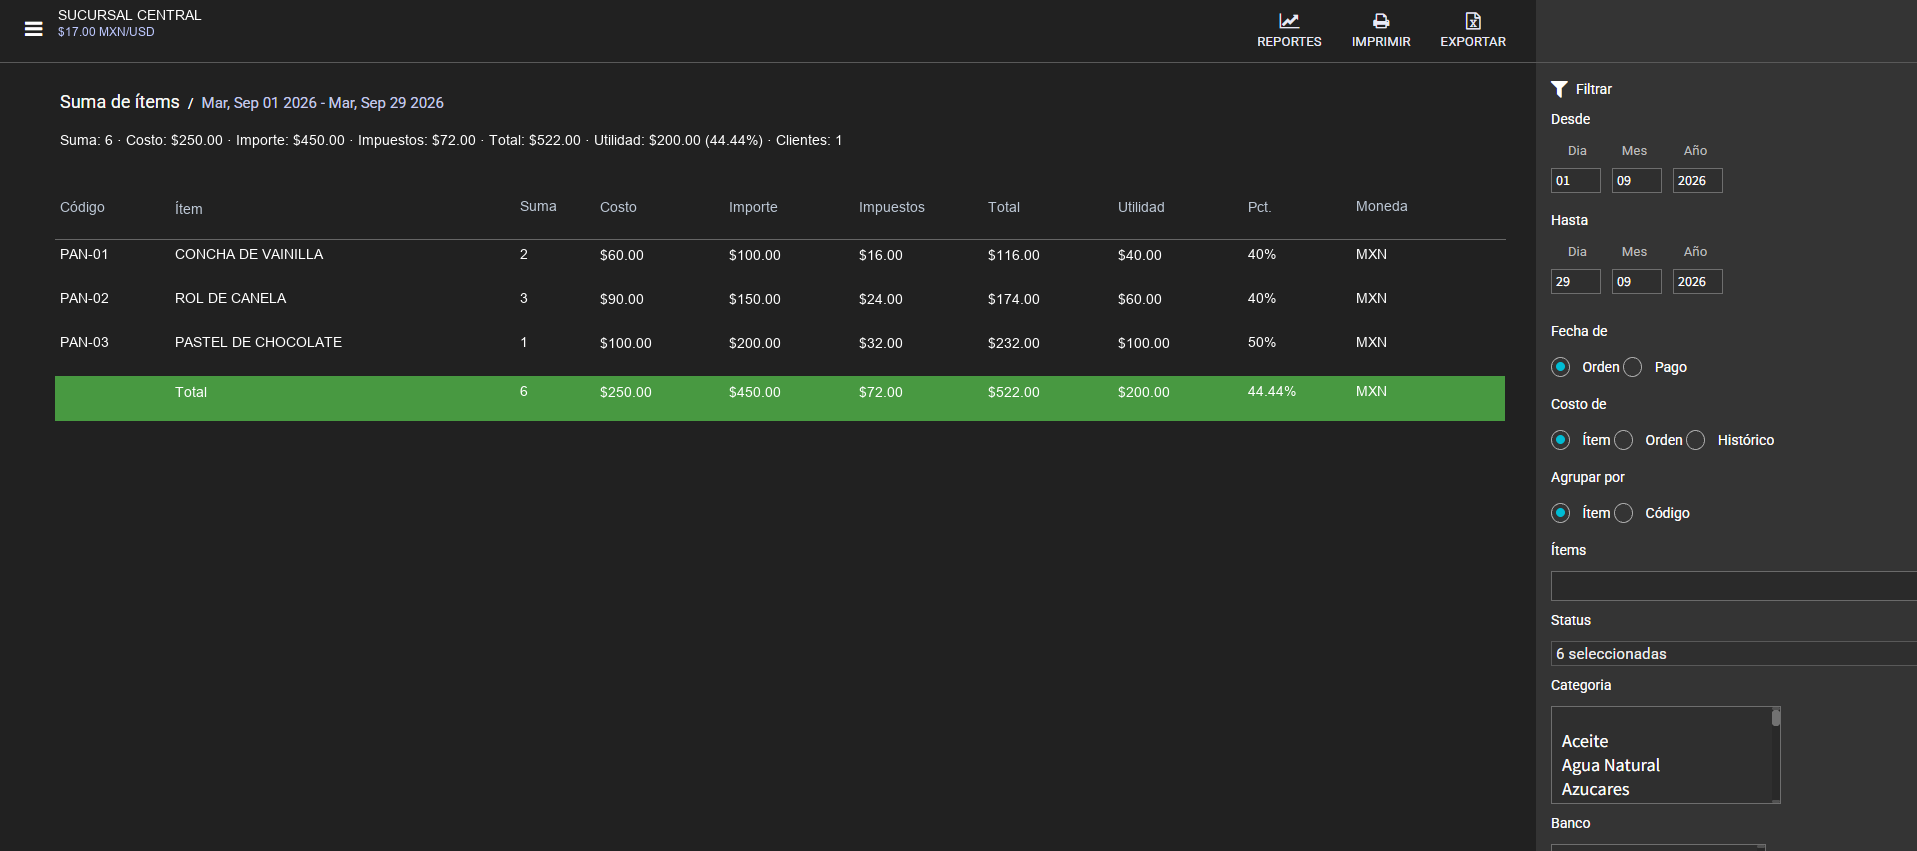Select Histórico cost option

pyautogui.click(x=1696, y=440)
